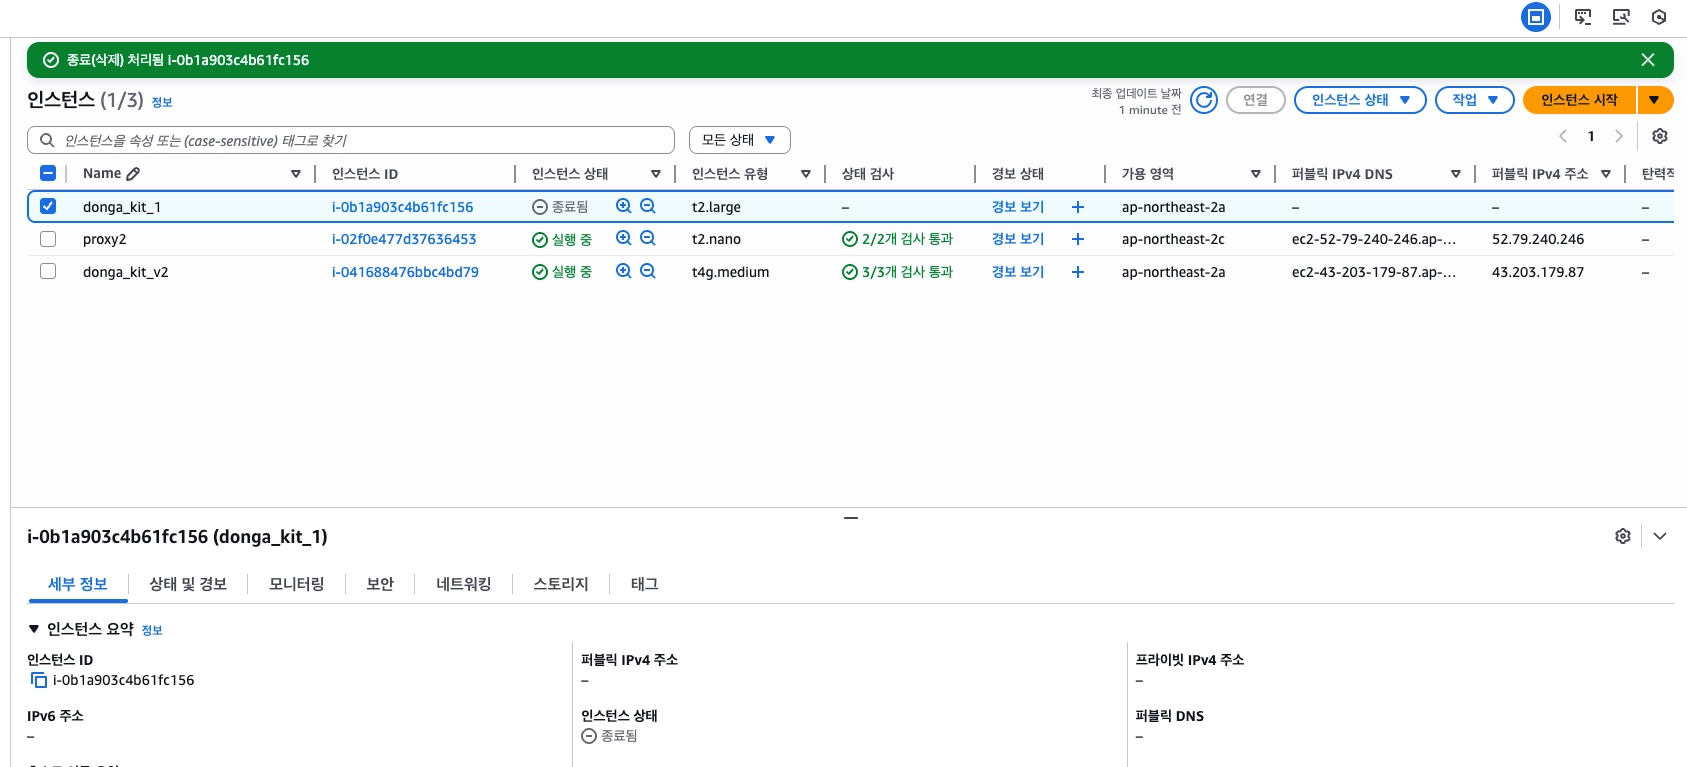Click the 인스턴스 시작 launch button

point(1578,100)
